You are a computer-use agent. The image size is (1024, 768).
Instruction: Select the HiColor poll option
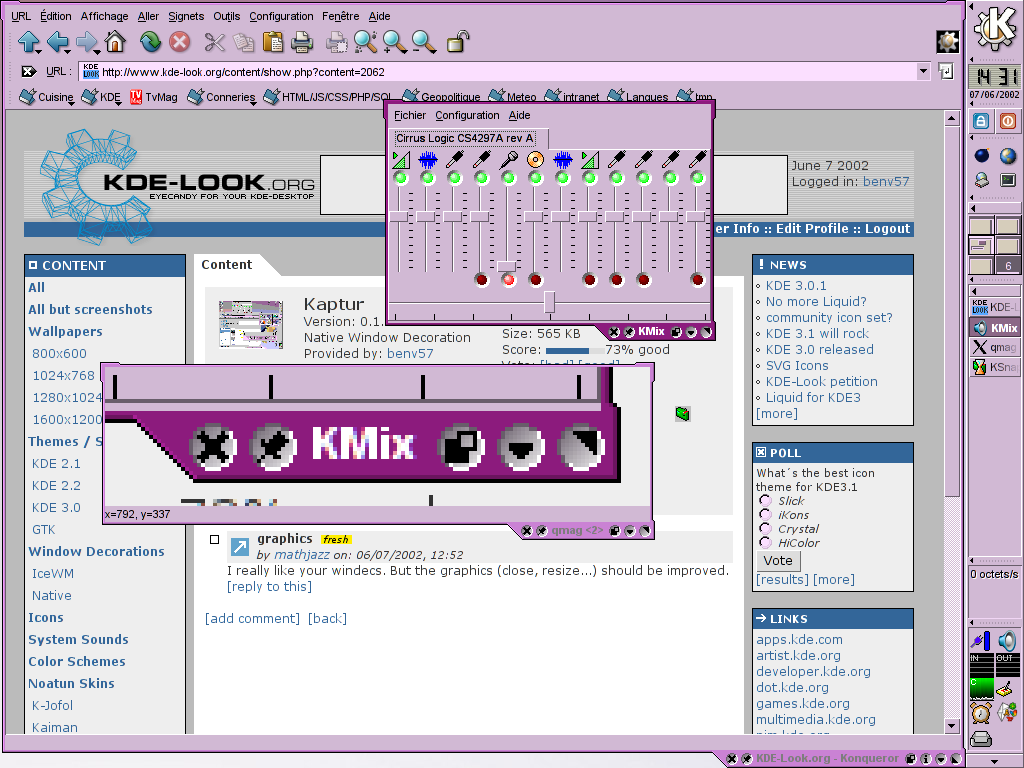pyautogui.click(x=765, y=543)
